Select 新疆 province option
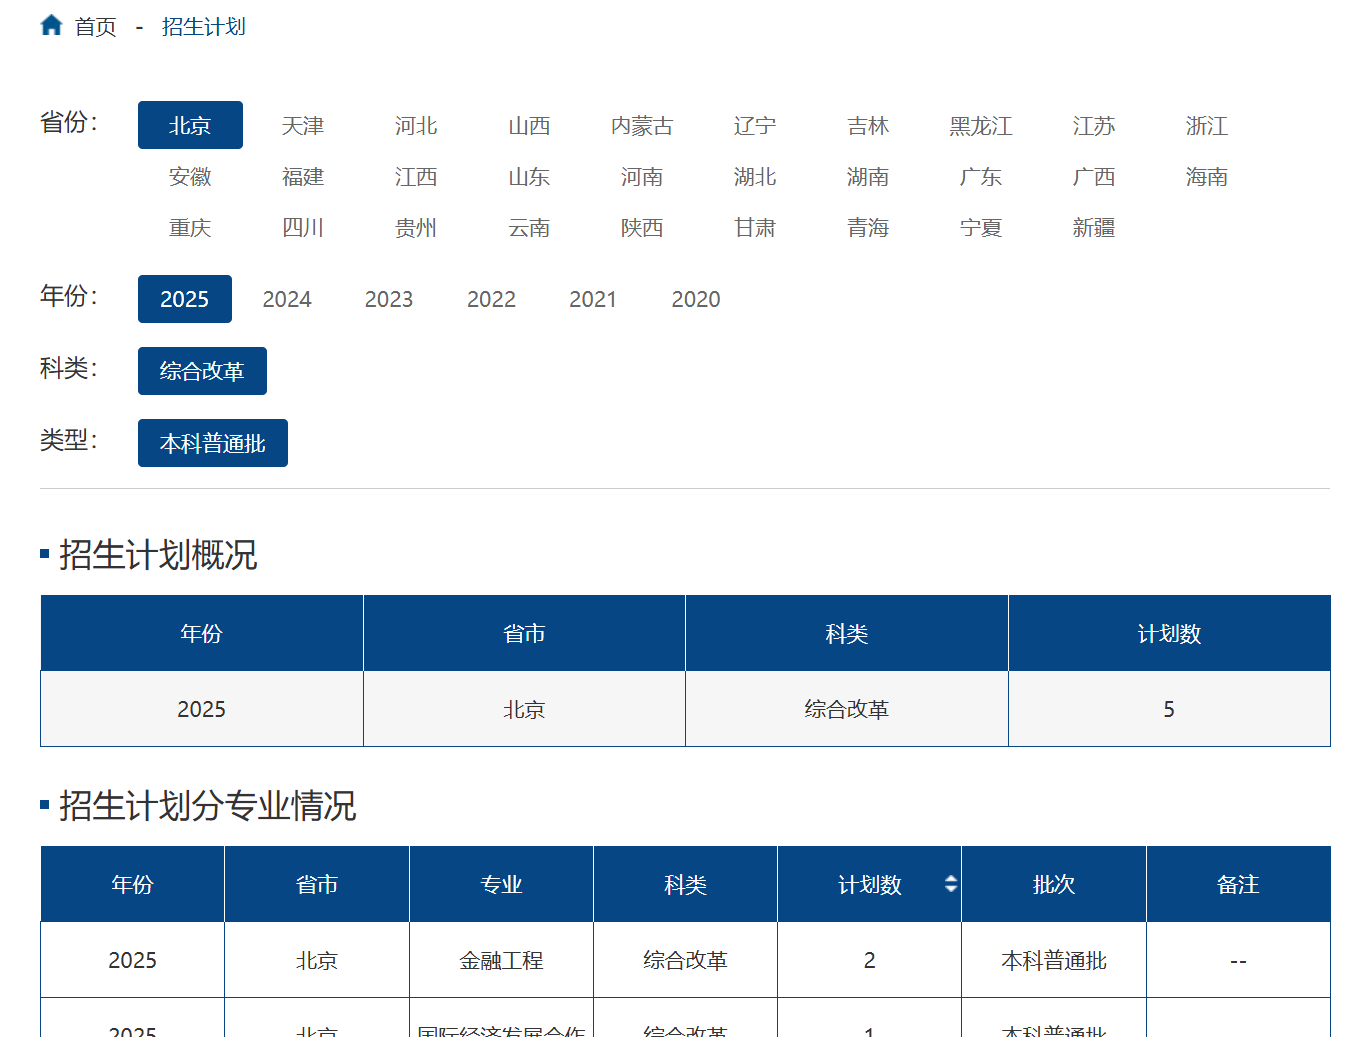 click(x=1093, y=228)
